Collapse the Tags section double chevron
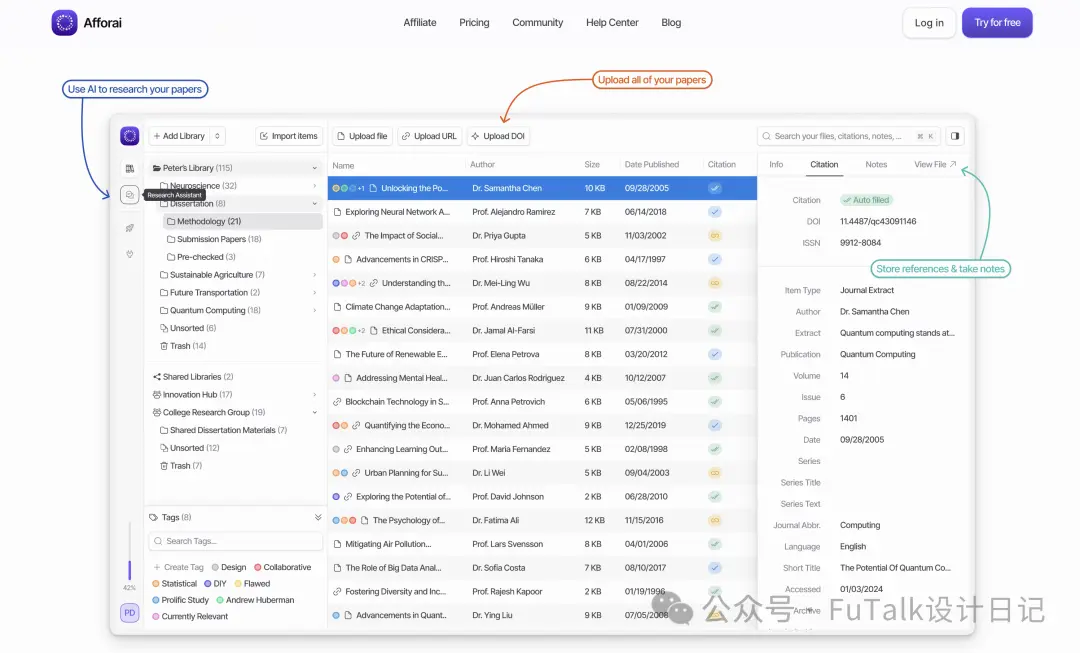 pyautogui.click(x=318, y=517)
